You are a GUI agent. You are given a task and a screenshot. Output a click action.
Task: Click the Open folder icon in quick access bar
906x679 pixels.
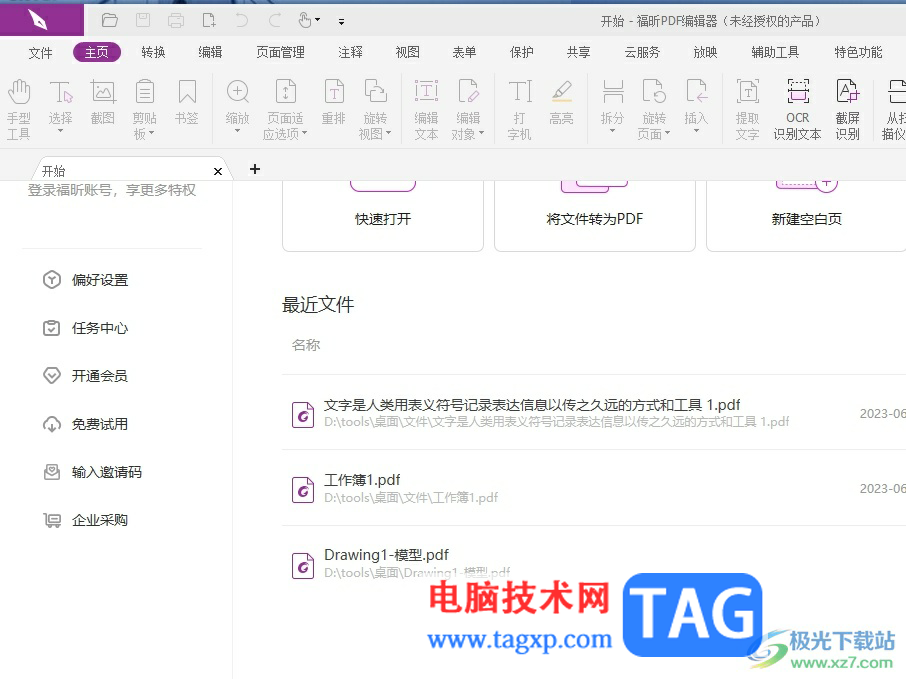click(109, 21)
